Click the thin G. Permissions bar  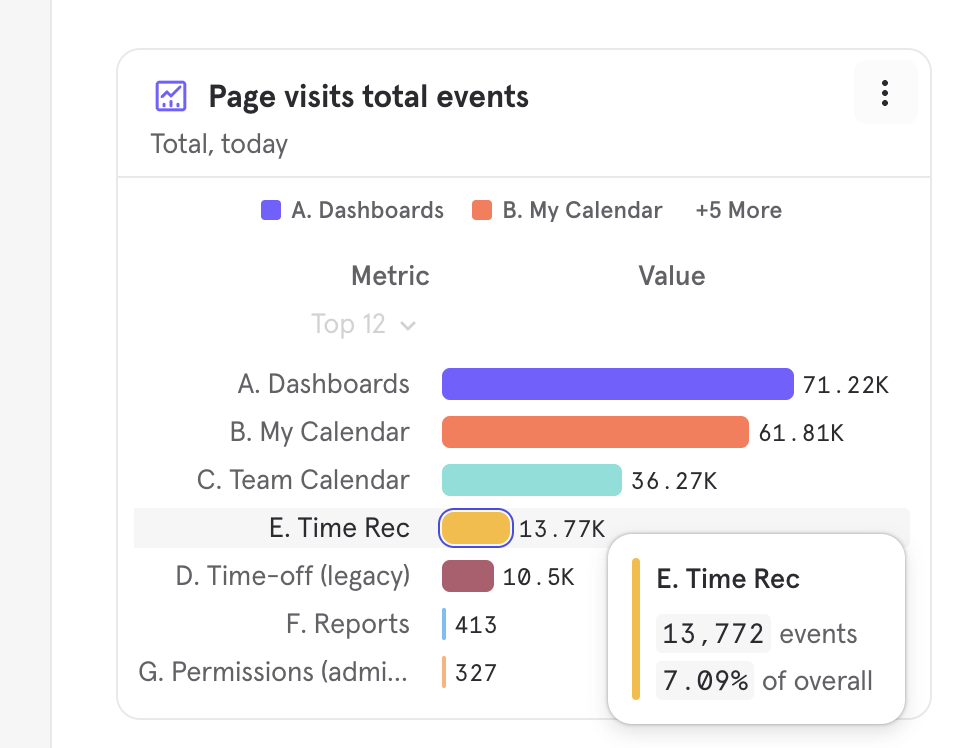pyautogui.click(x=444, y=672)
